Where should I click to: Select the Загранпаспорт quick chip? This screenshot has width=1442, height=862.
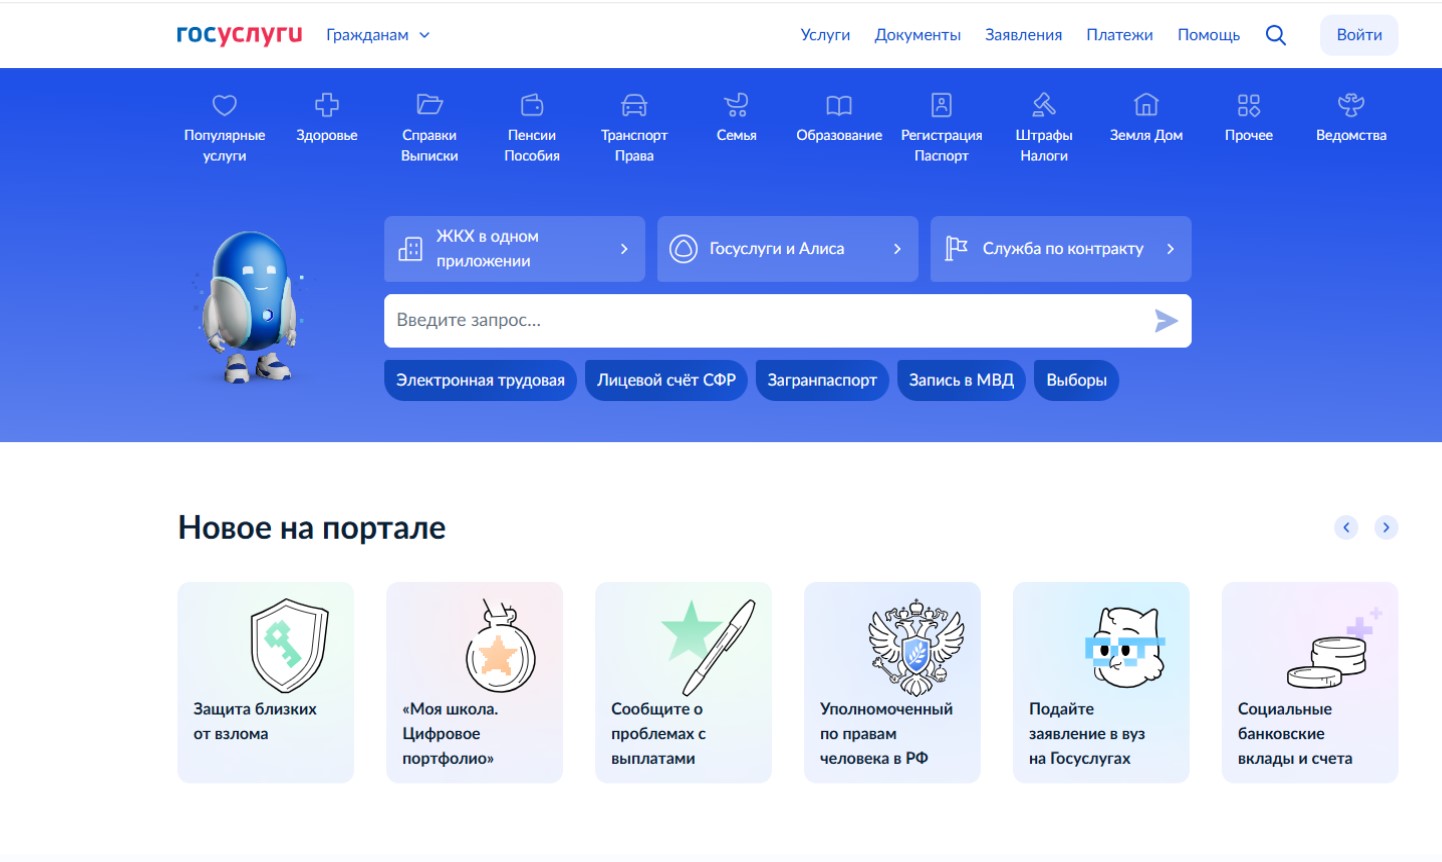pyautogui.click(x=822, y=381)
